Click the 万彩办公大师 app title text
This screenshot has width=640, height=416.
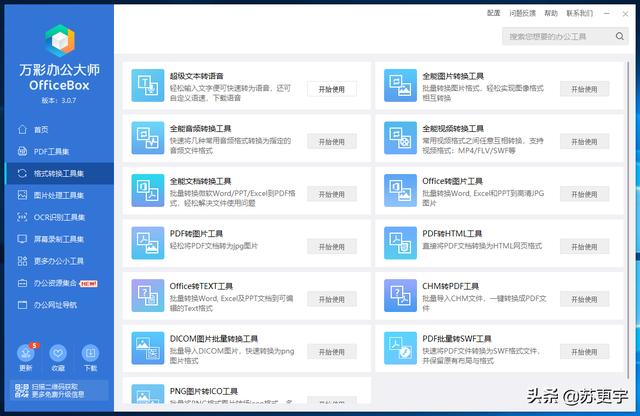tap(60, 70)
